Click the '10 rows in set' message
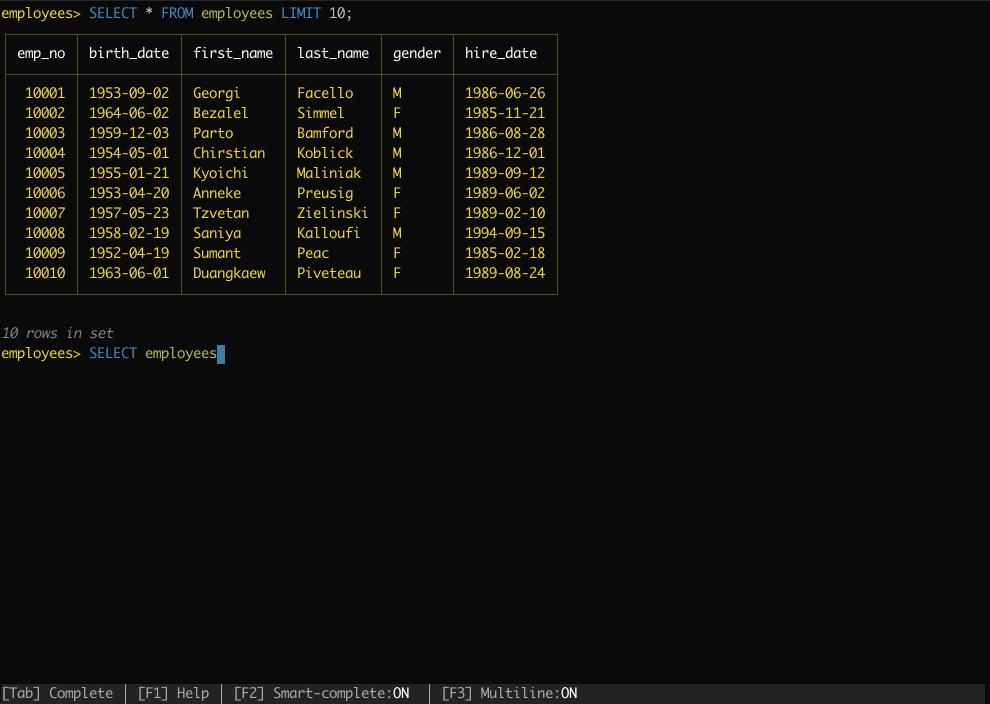 click(57, 333)
